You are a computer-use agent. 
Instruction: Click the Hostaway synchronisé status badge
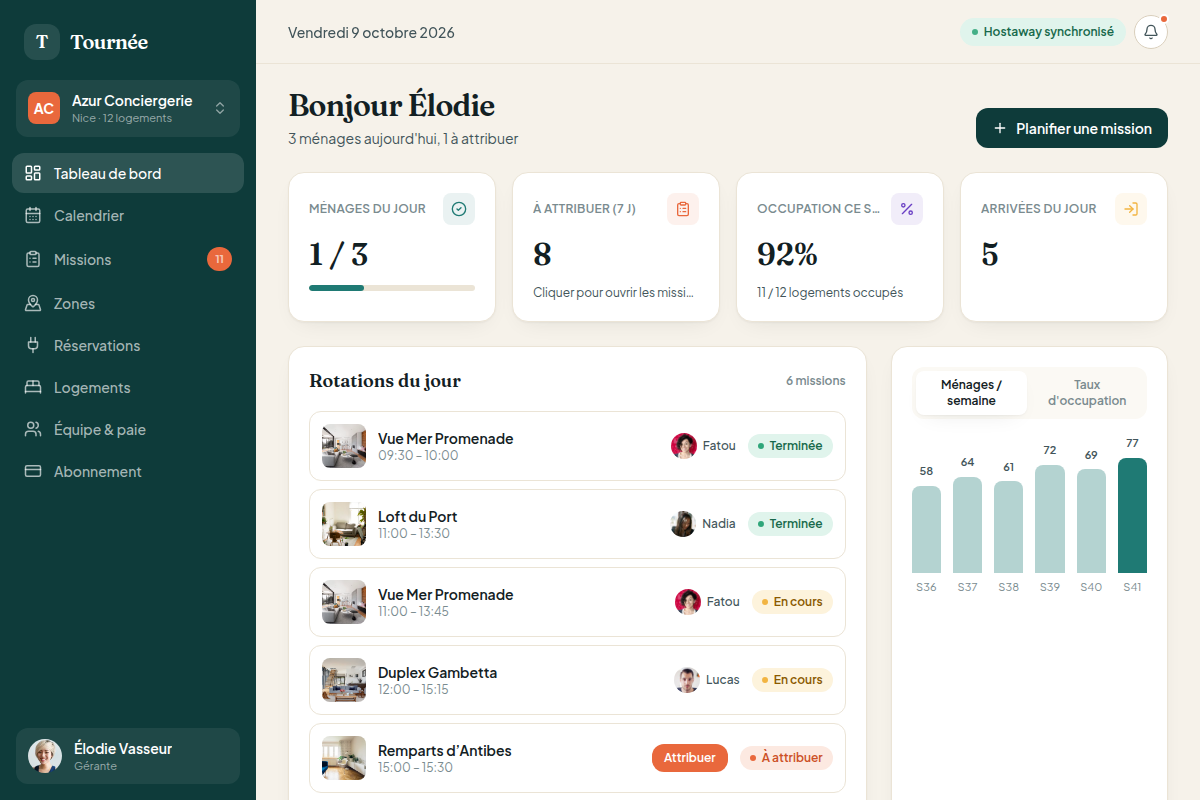pos(1043,32)
